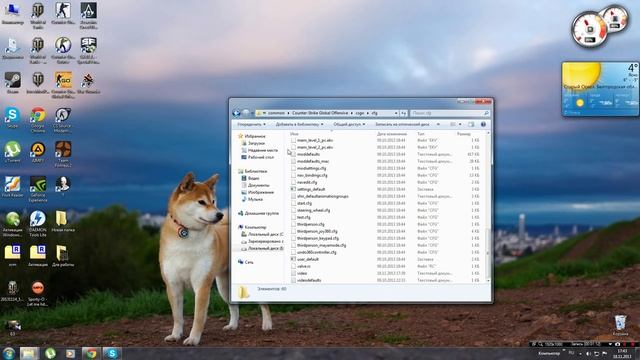
Task: Select the Корзина recycle bin icon
Action: [620, 324]
